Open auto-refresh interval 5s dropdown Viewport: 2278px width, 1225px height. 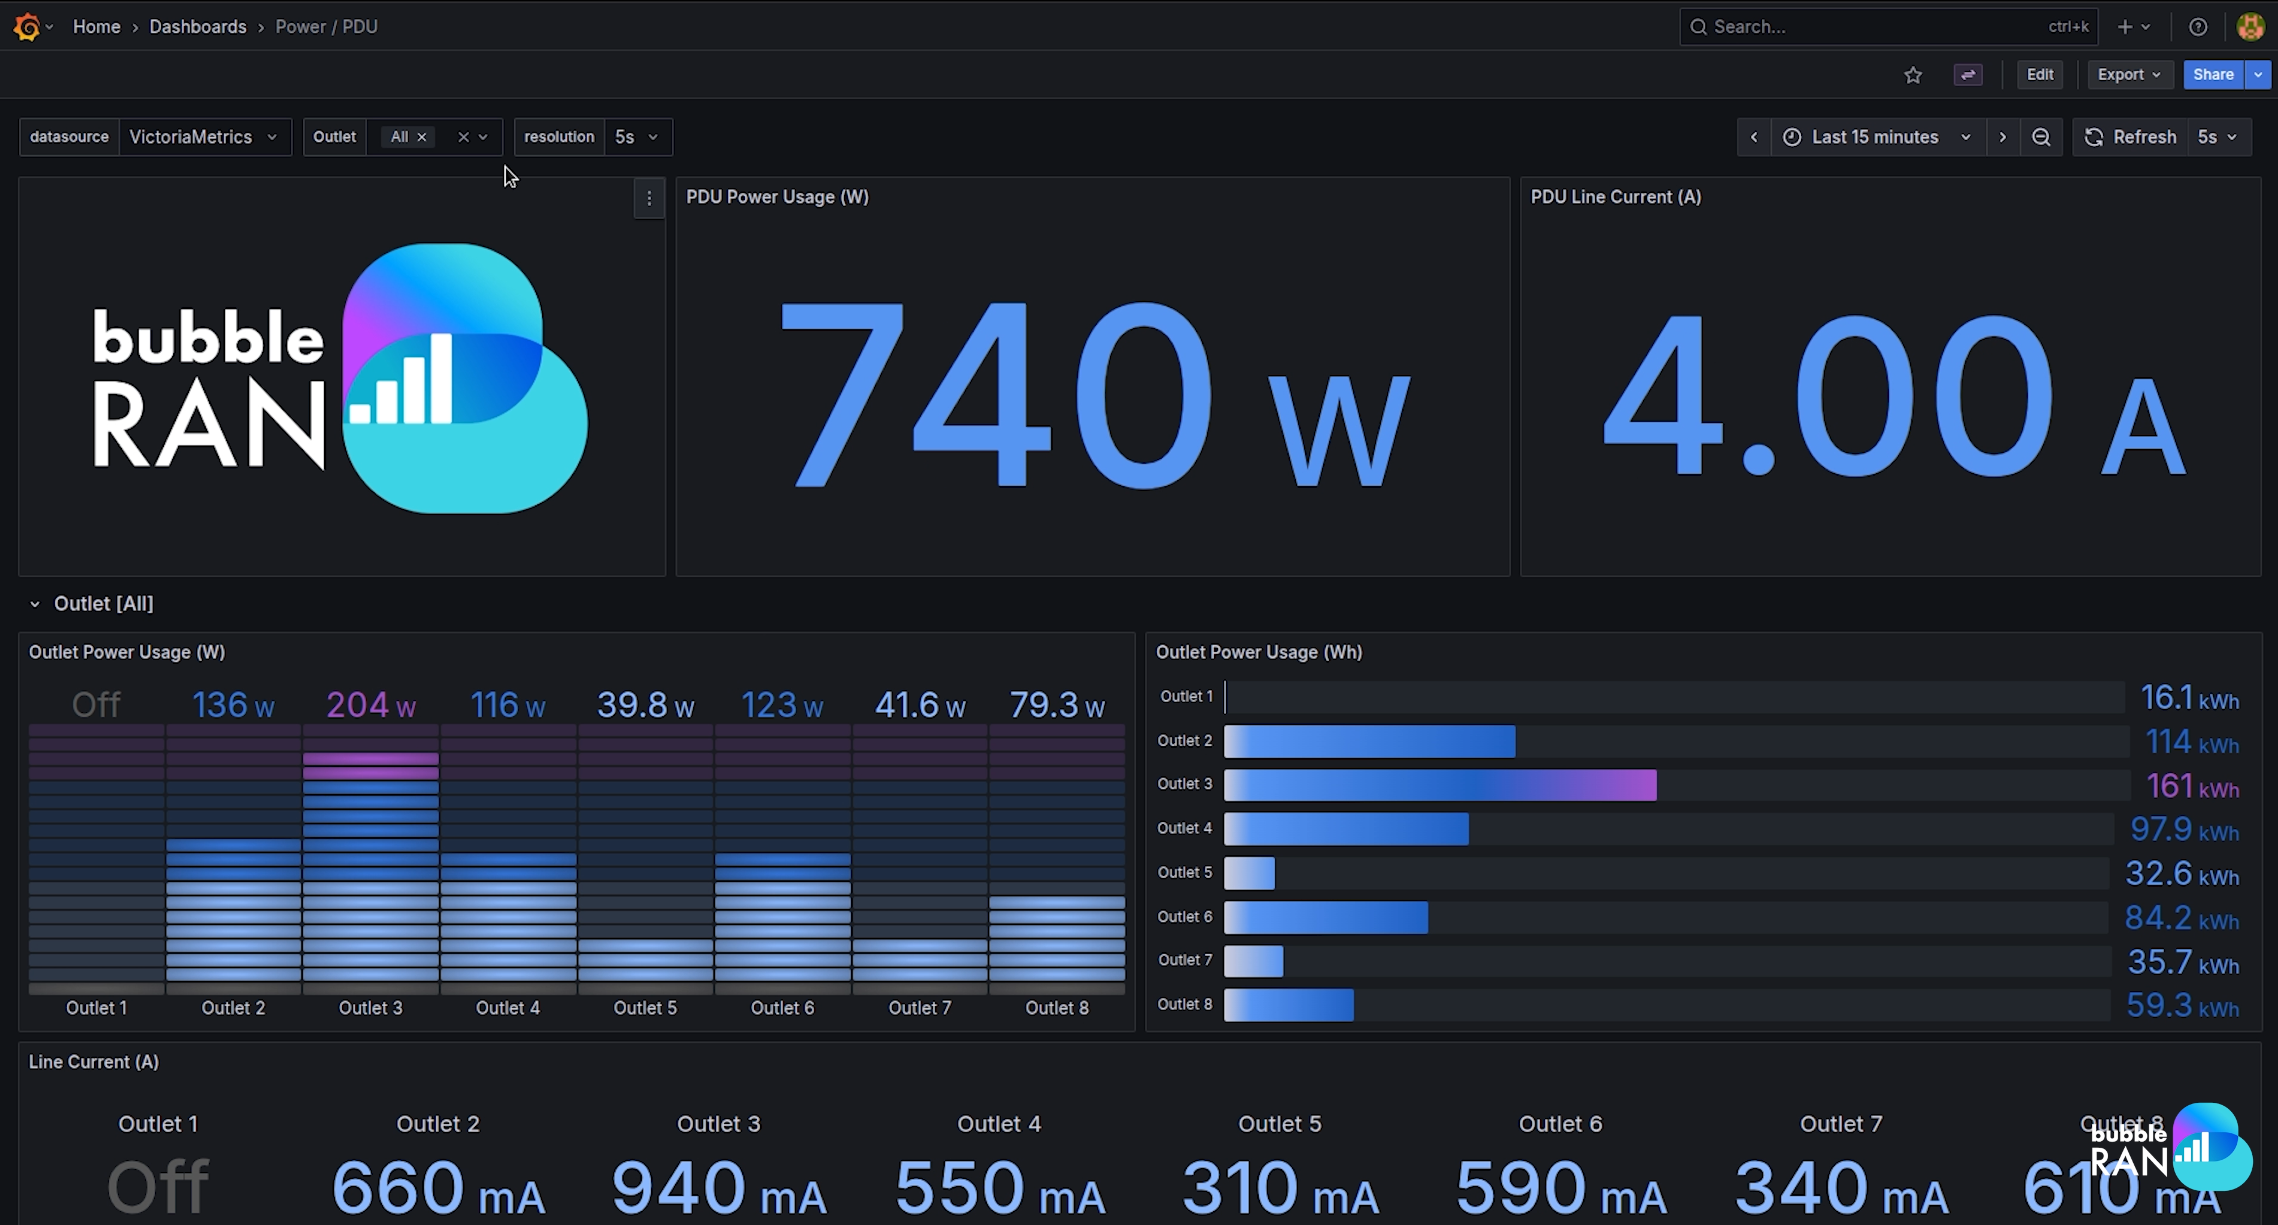coord(2218,137)
